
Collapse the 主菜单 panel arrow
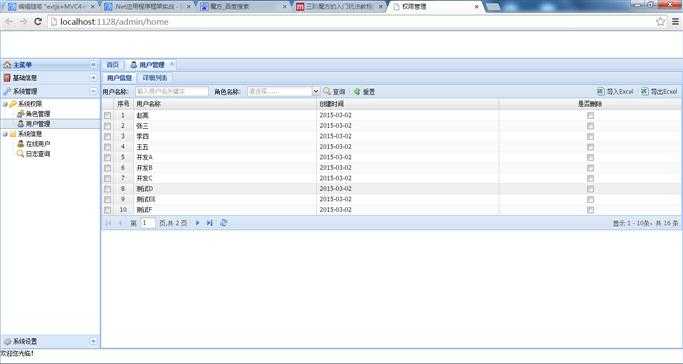93,65
